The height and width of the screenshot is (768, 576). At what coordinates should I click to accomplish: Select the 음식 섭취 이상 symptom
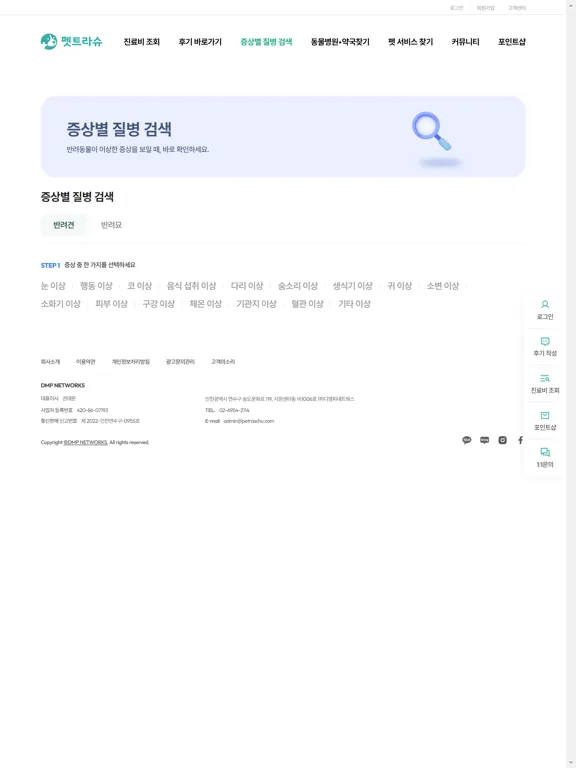[x=191, y=286]
